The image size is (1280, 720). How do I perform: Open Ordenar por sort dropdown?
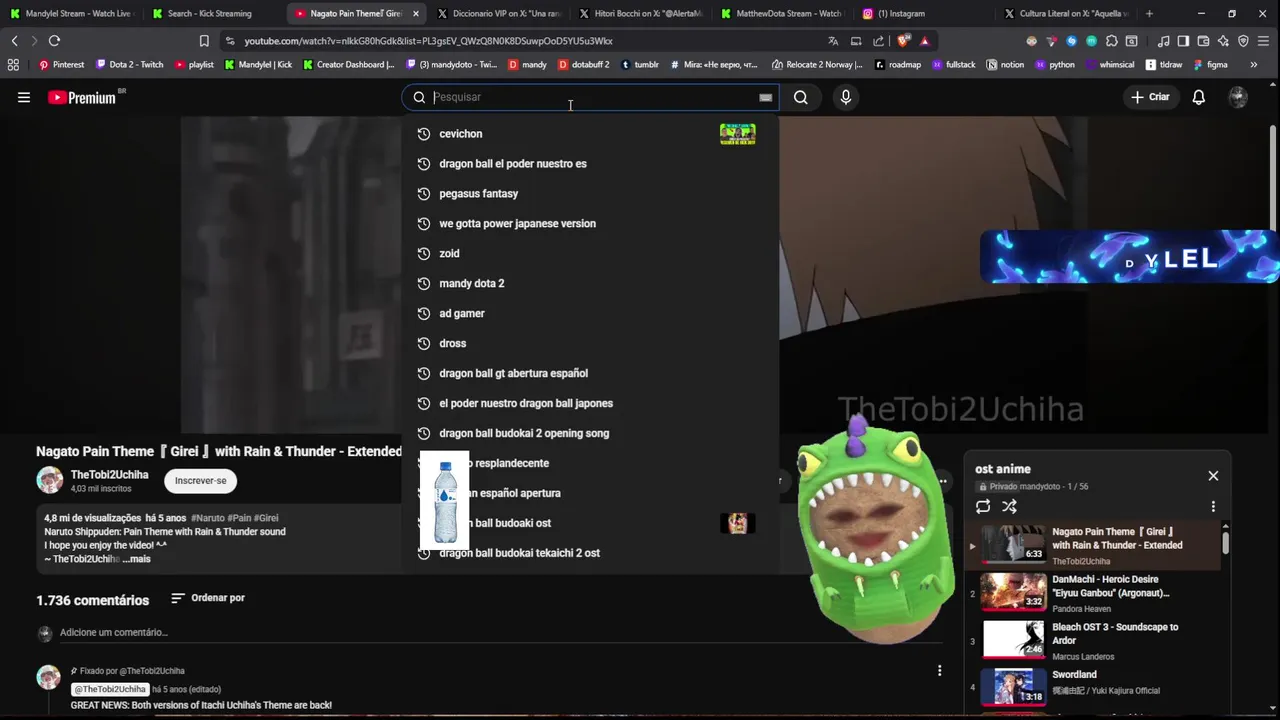click(208, 598)
